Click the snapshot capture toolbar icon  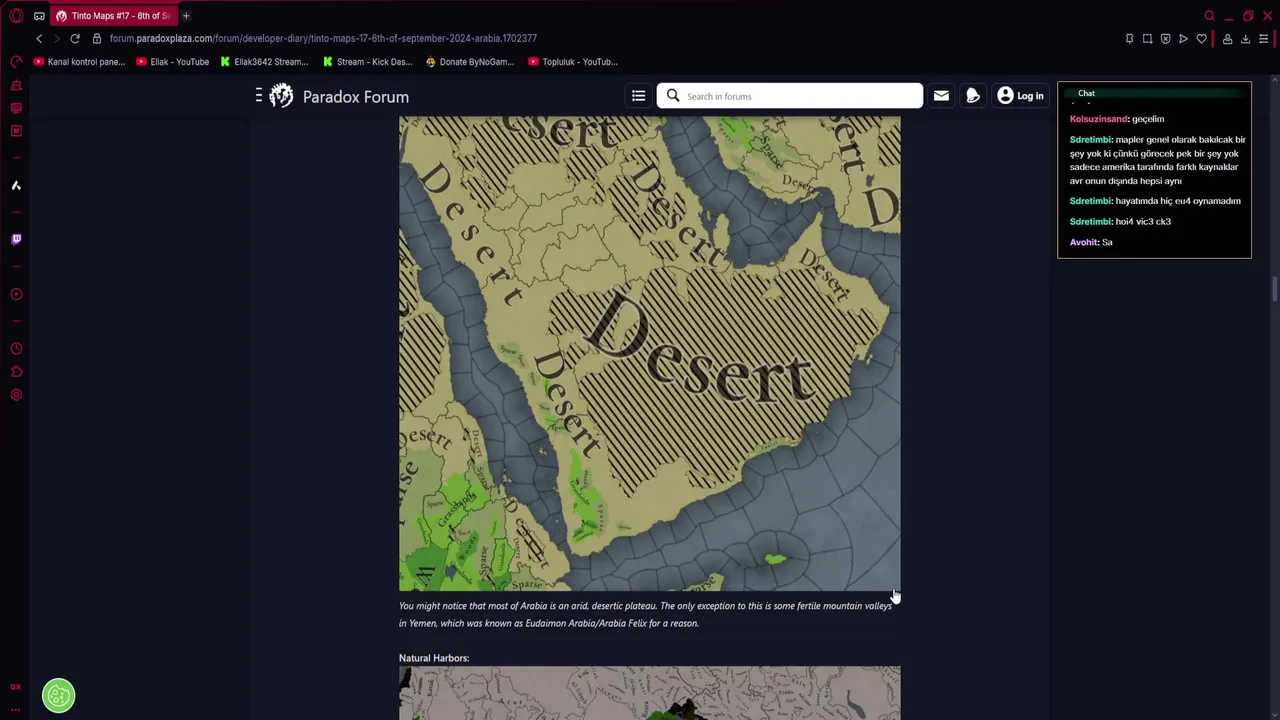point(1147,39)
